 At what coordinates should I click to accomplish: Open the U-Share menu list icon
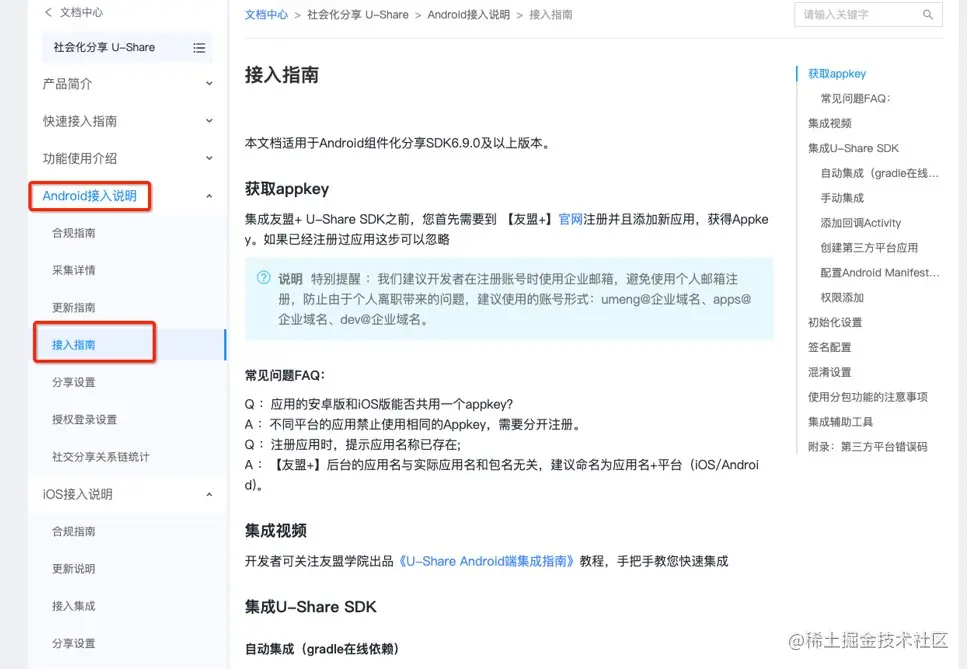point(199,48)
